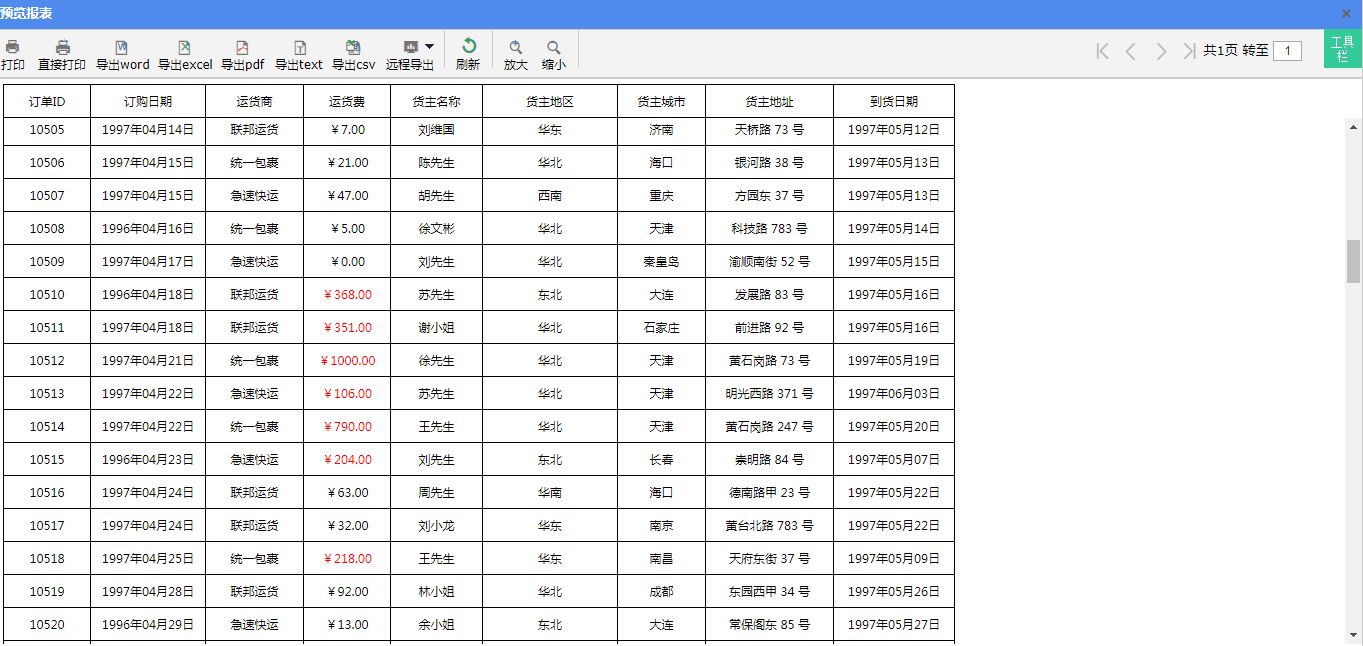Close the 预览报表 preview window
1363x646 pixels.
[1346, 13]
